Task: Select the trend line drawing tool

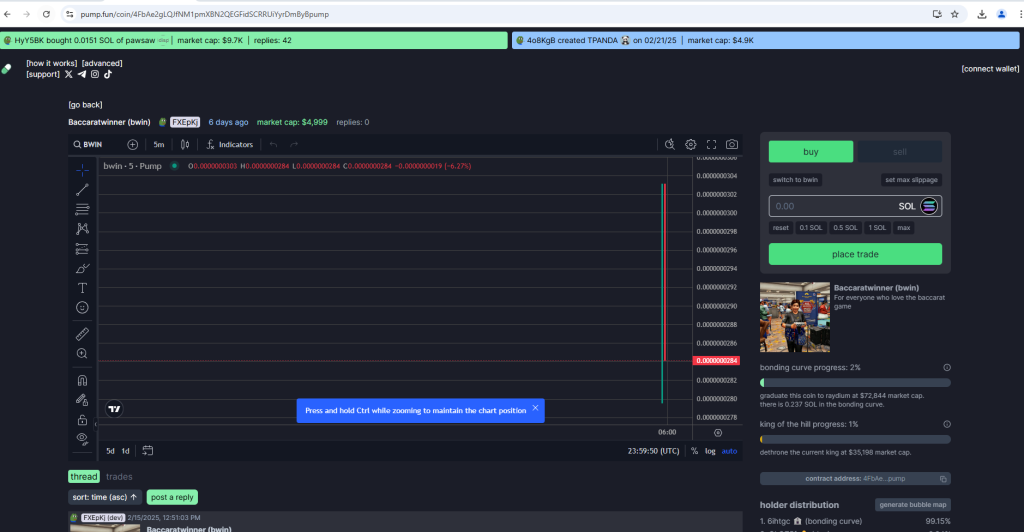Action: (82, 189)
